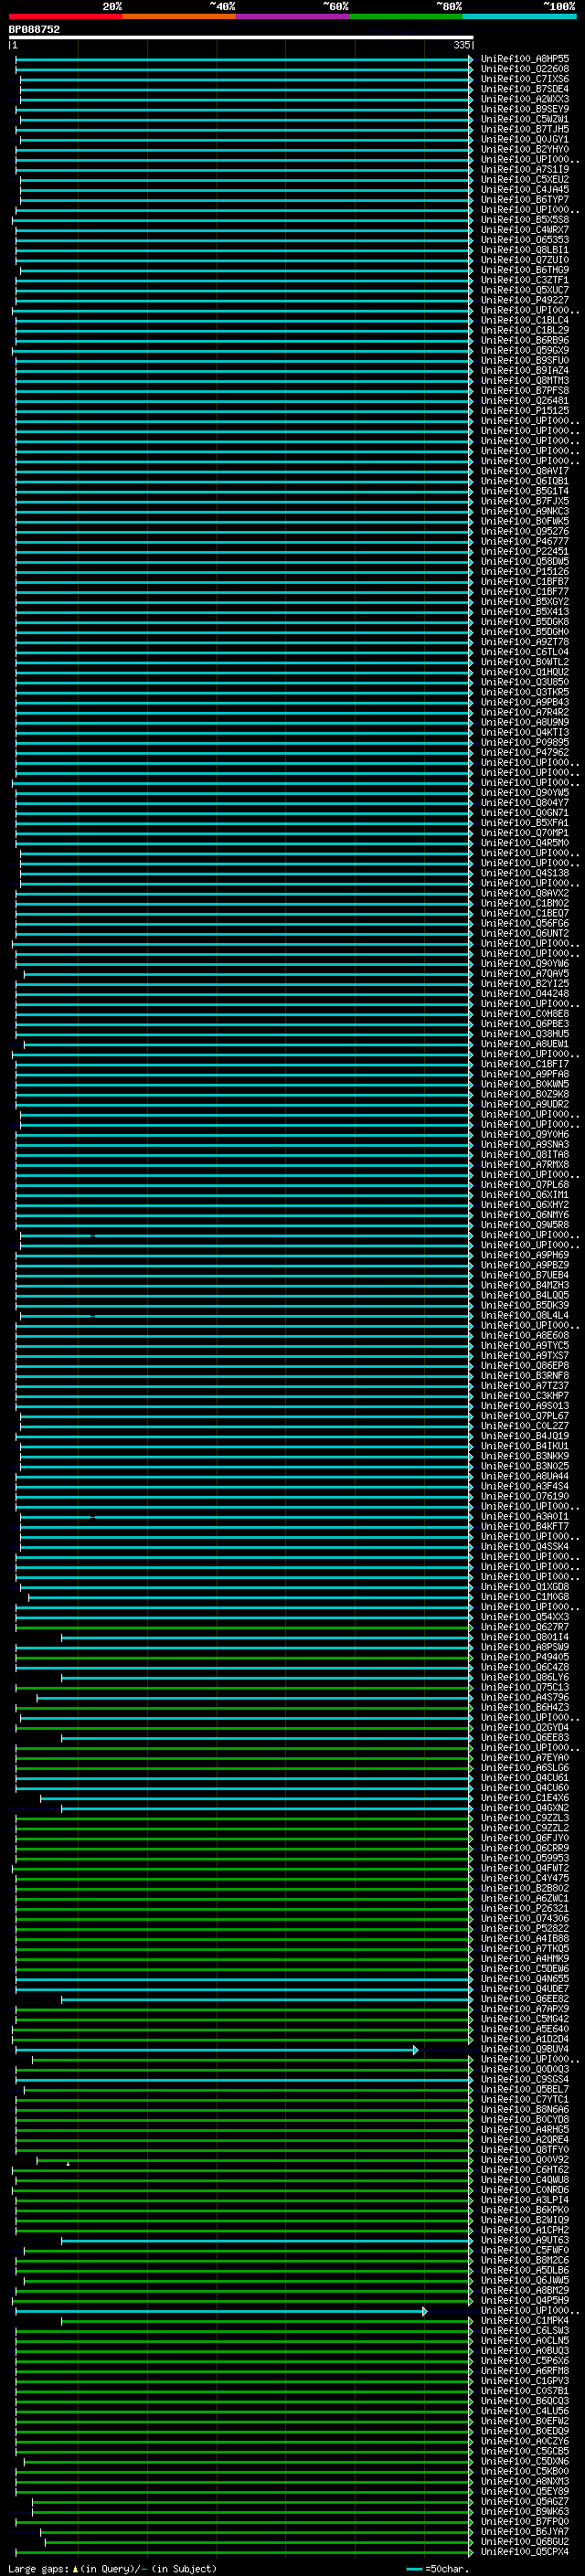585x2576 pixels.
Task: Select hit UniRef100_C1E4X6
Action: pos(525,1798)
